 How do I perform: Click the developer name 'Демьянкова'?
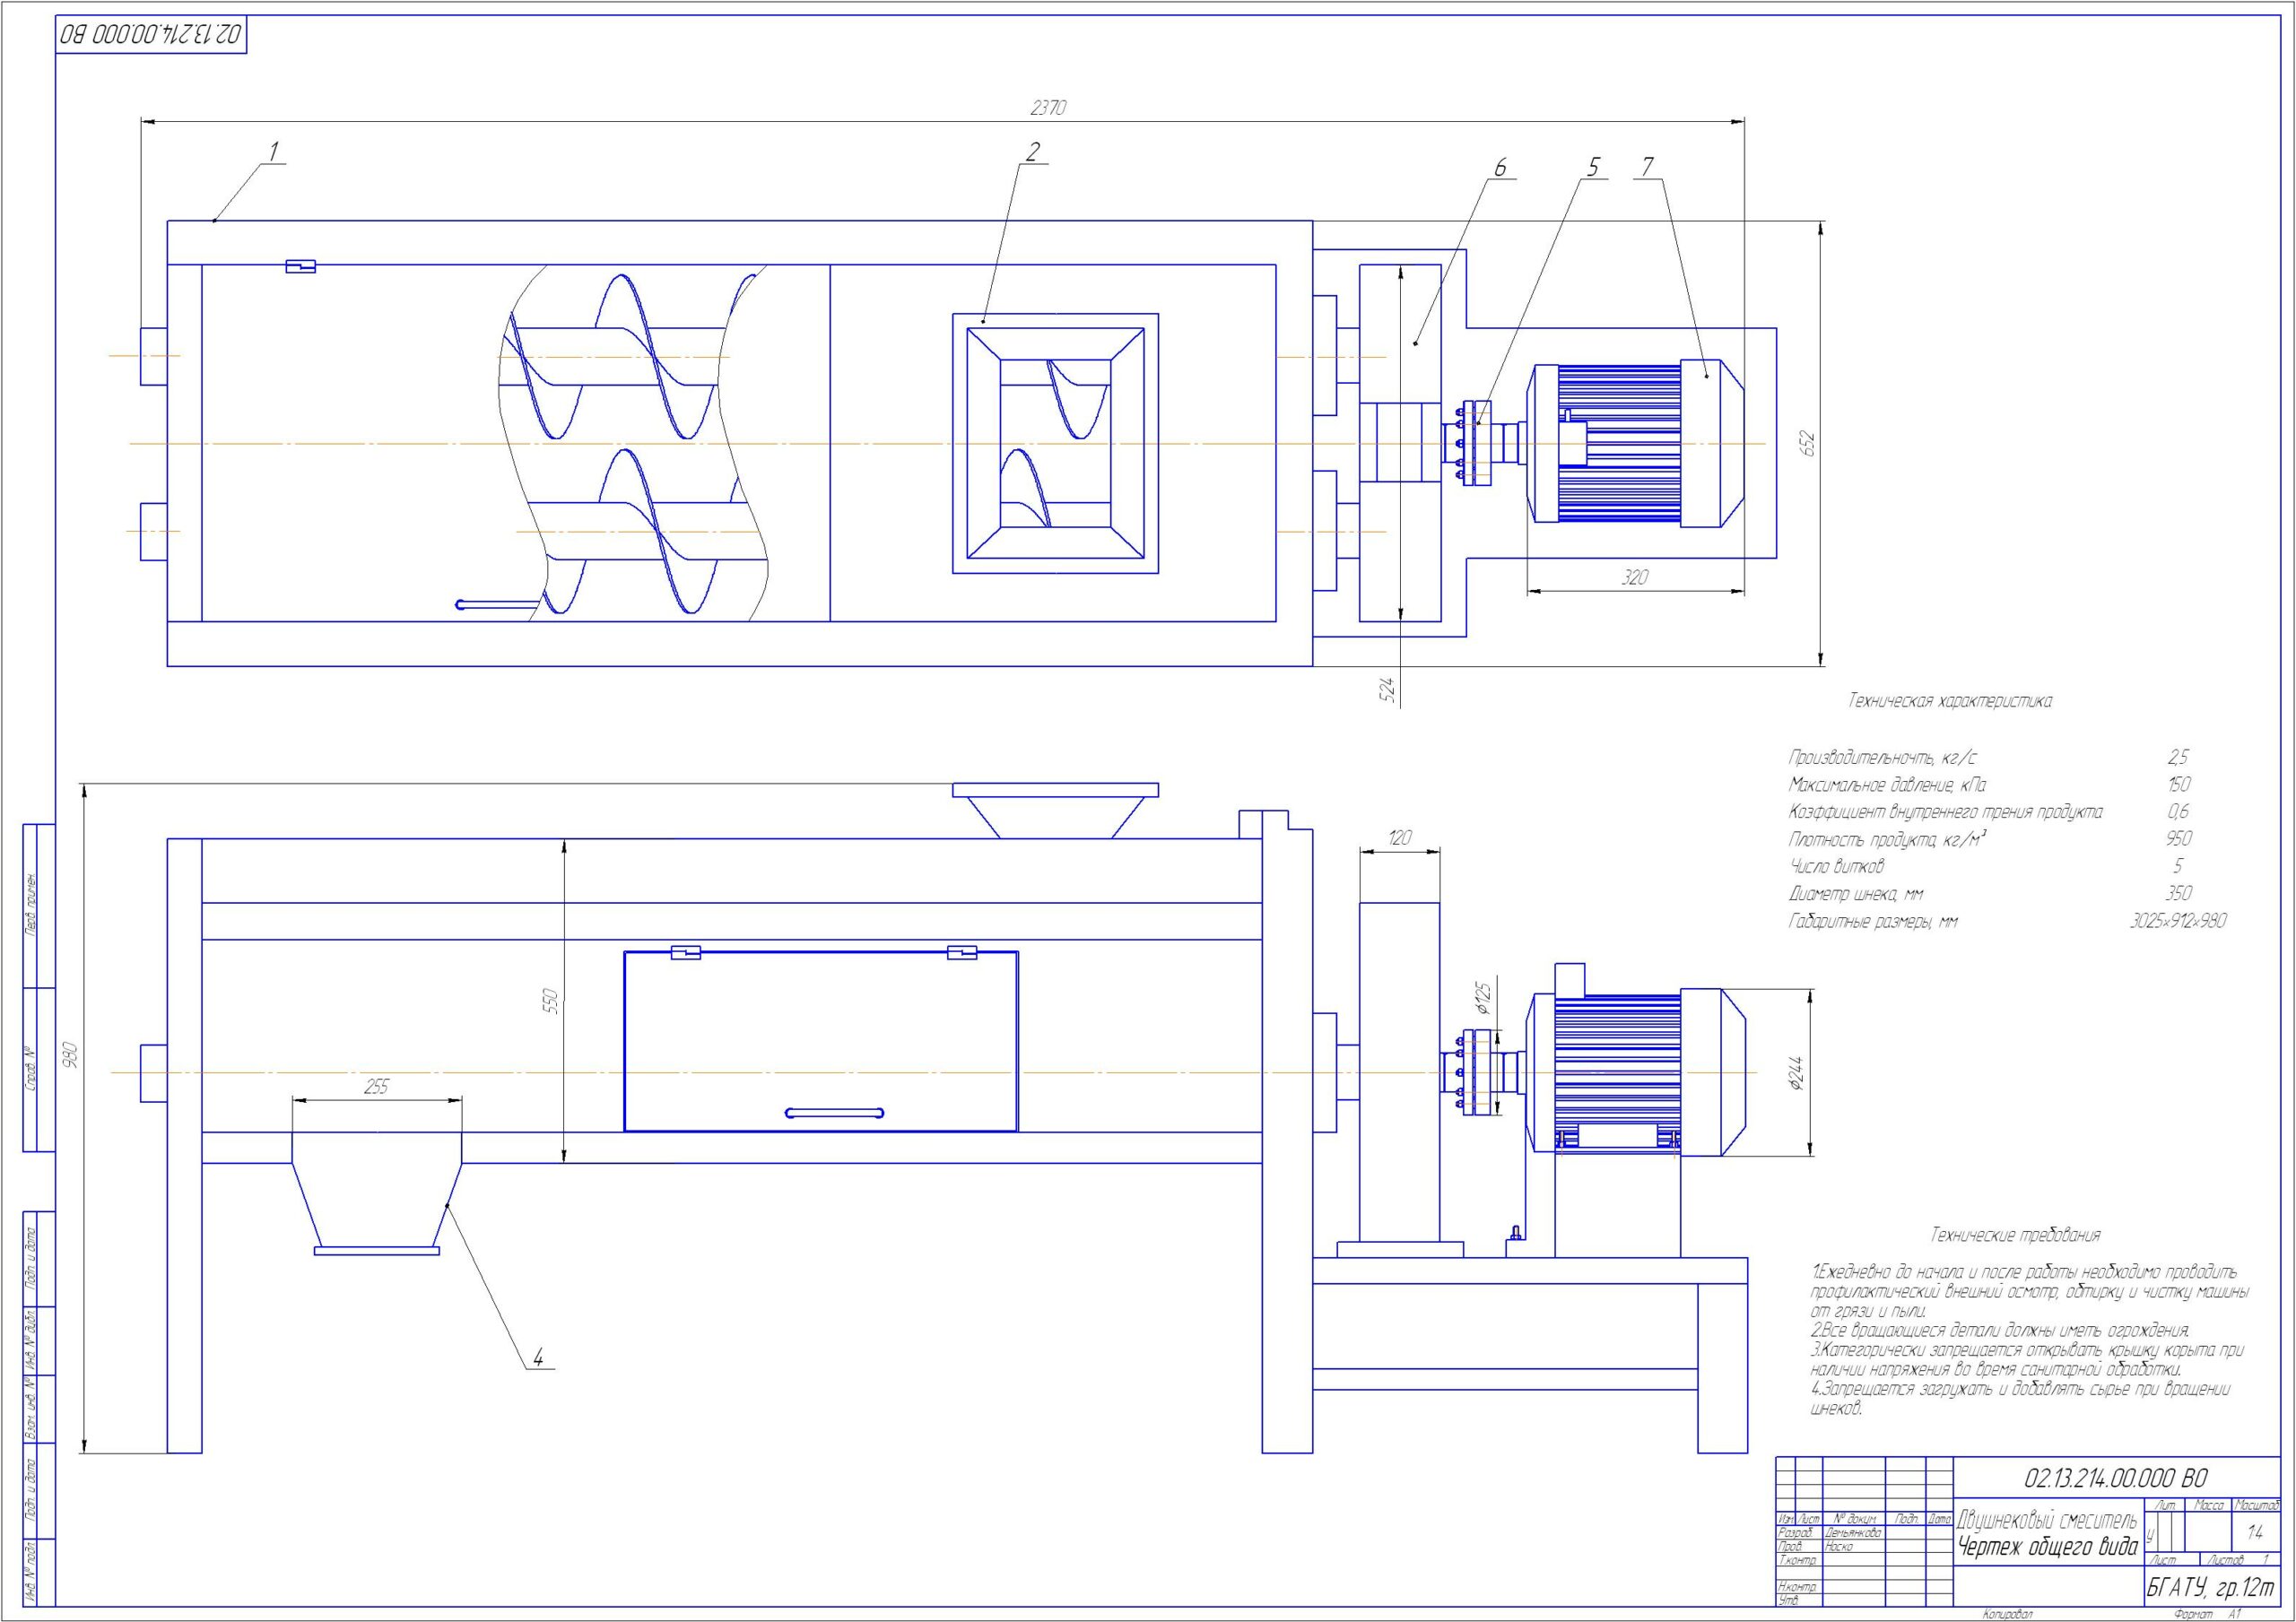click(x=1853, y=1533)
